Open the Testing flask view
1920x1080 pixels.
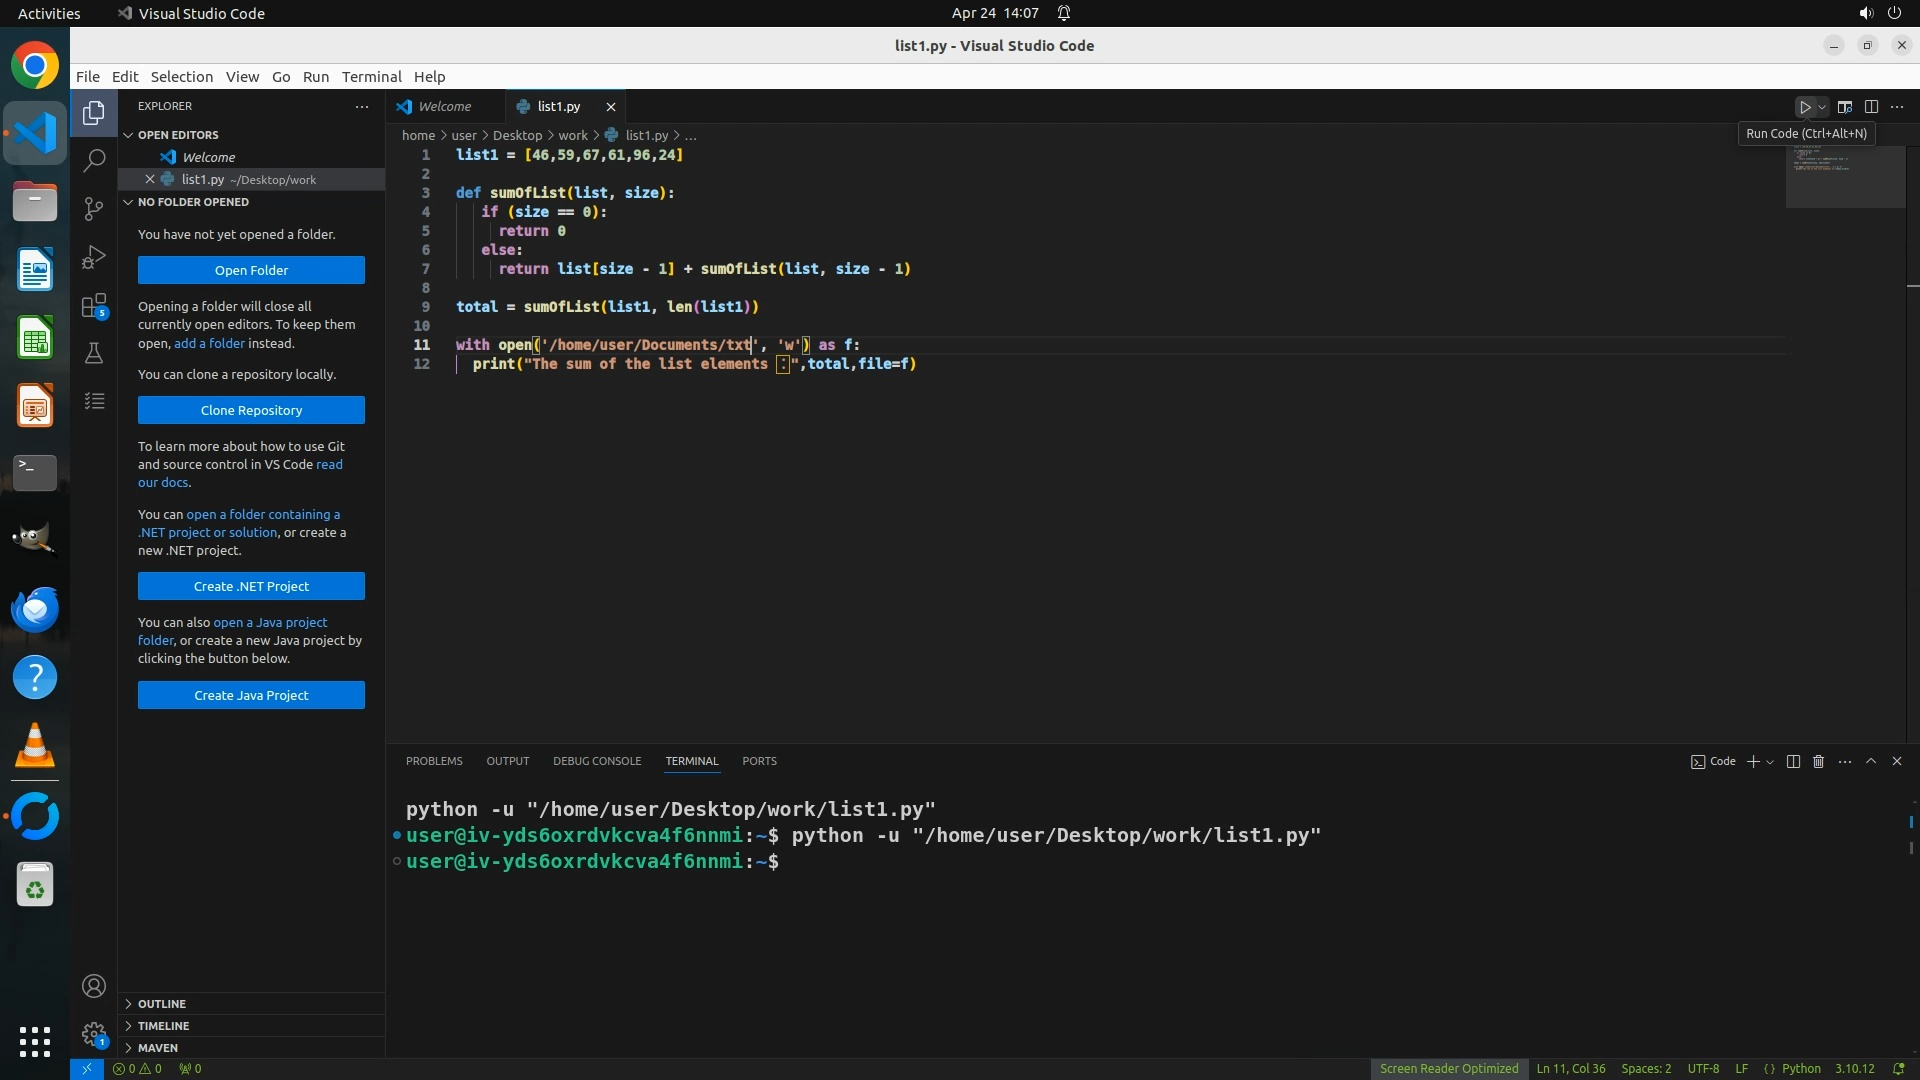point(94,353)
